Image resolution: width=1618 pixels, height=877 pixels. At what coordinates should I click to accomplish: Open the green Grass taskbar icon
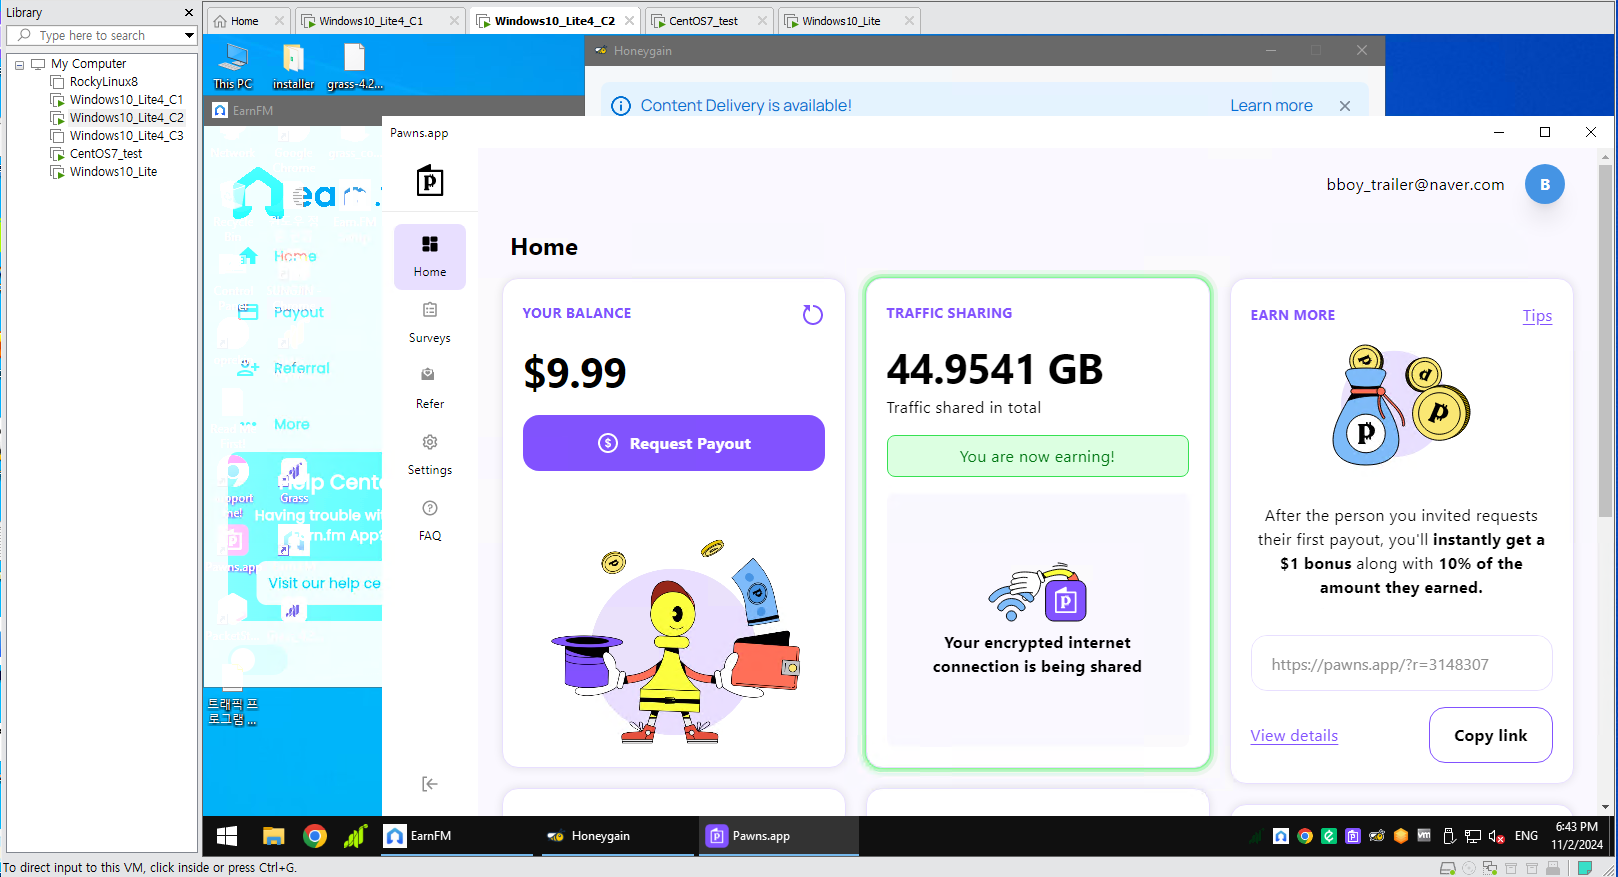coord(356,836)
